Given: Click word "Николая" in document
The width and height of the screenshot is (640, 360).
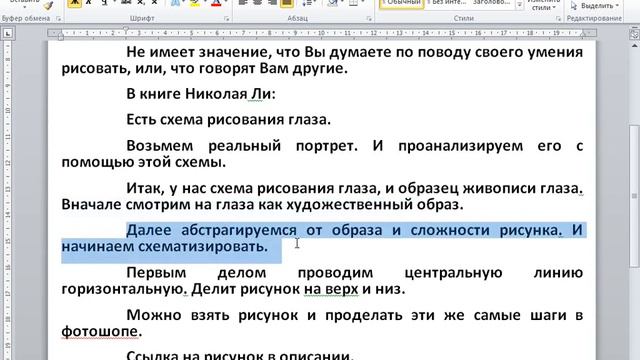Looking at the screenshot, I should tap(216, 94).
